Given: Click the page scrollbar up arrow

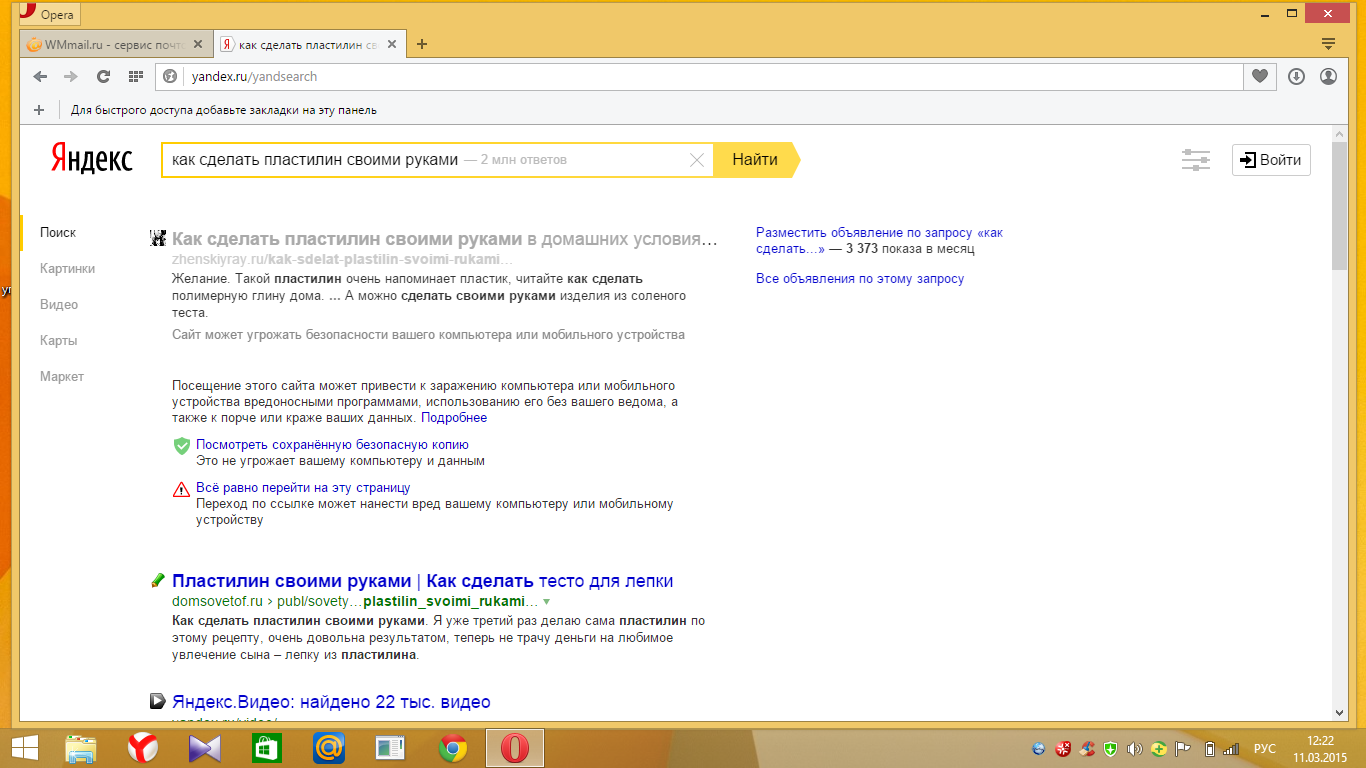Looking at the screenshot, I should click(x=1340, y=134).
